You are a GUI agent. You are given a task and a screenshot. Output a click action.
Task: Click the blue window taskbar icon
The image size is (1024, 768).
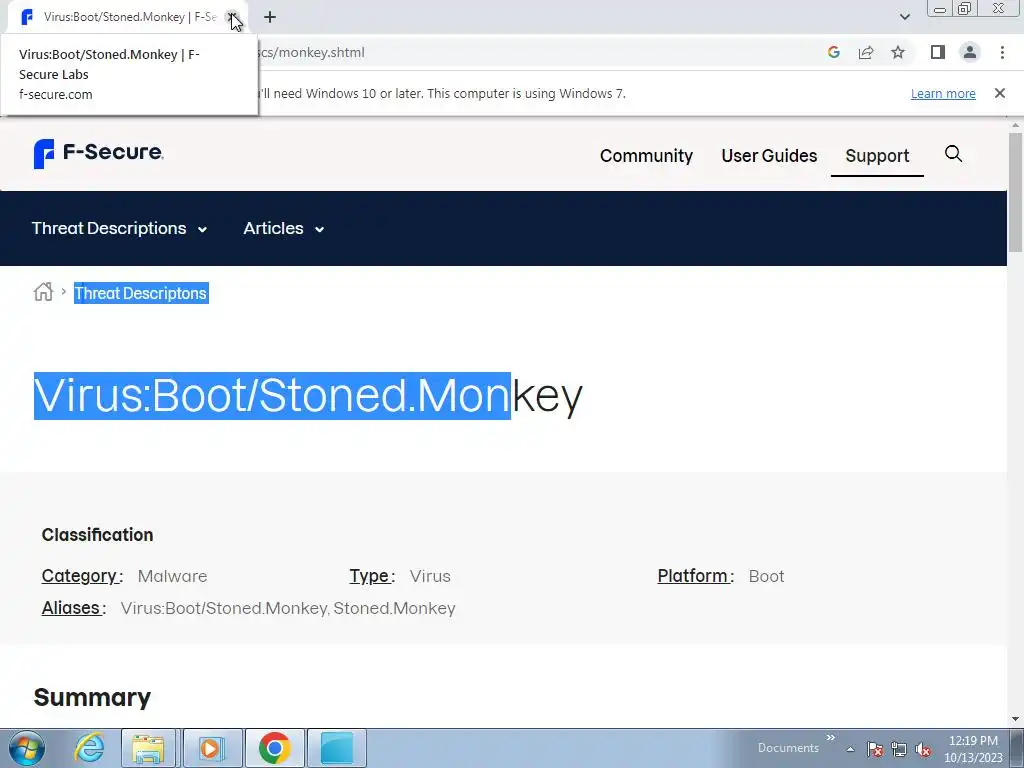[337, 748]
